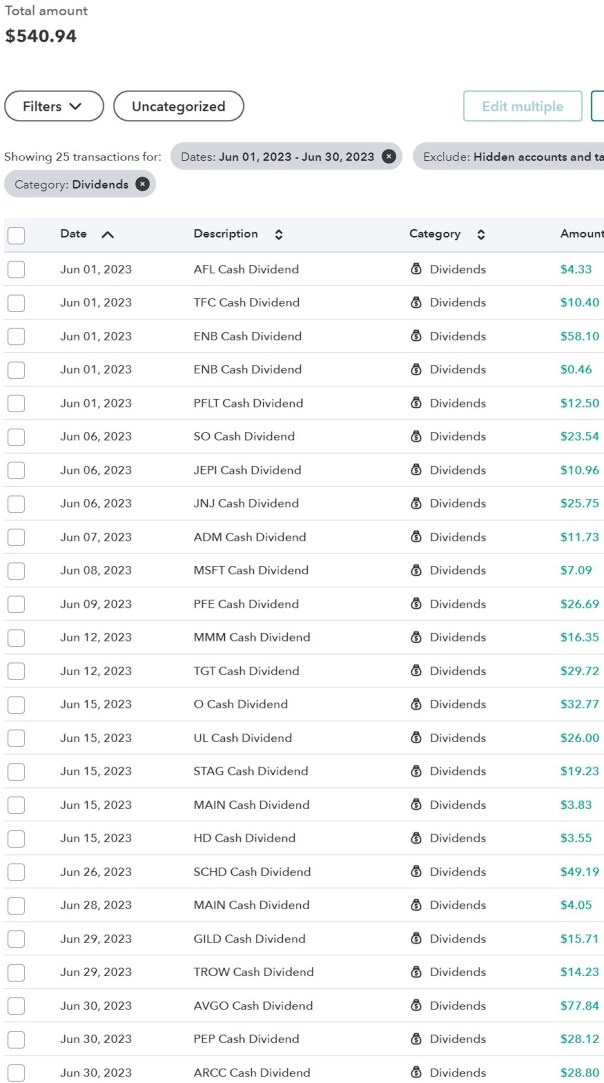Click the Date column header label
The width and height of the screenshot is (604, 1083).
(x=74, y=234)
